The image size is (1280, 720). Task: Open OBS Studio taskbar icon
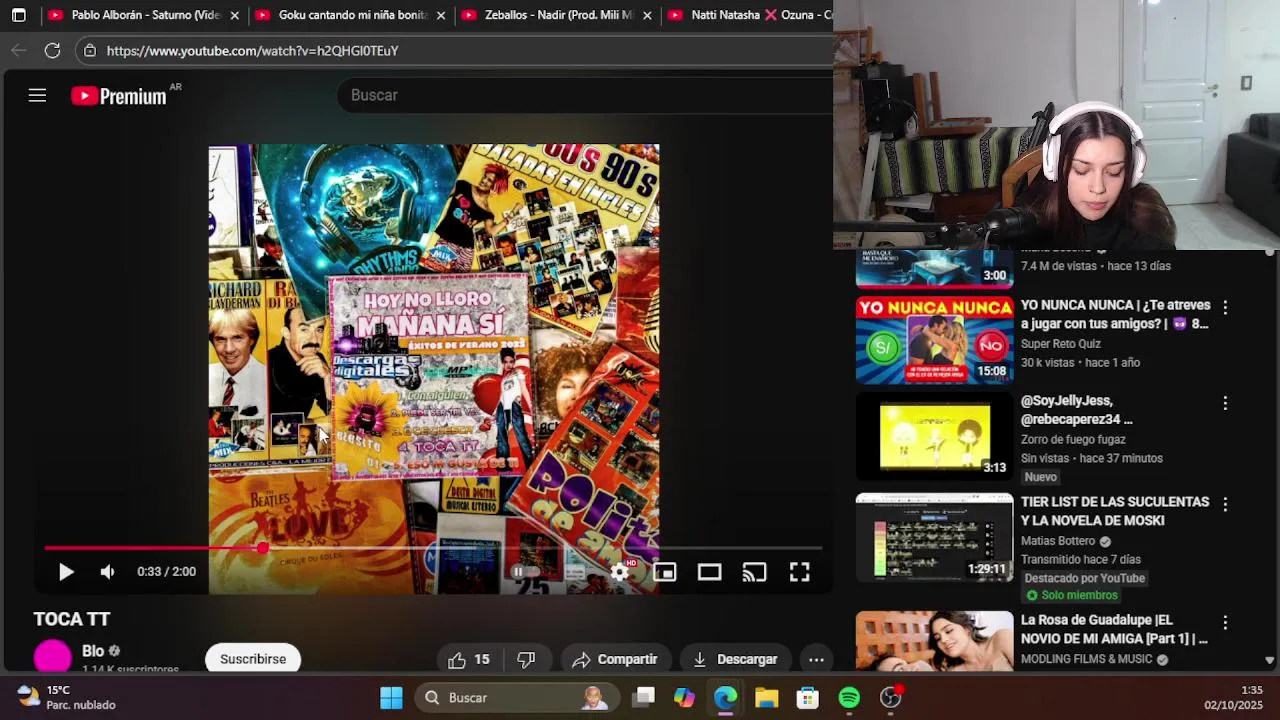pyautogui.click(x=890, y=698)
